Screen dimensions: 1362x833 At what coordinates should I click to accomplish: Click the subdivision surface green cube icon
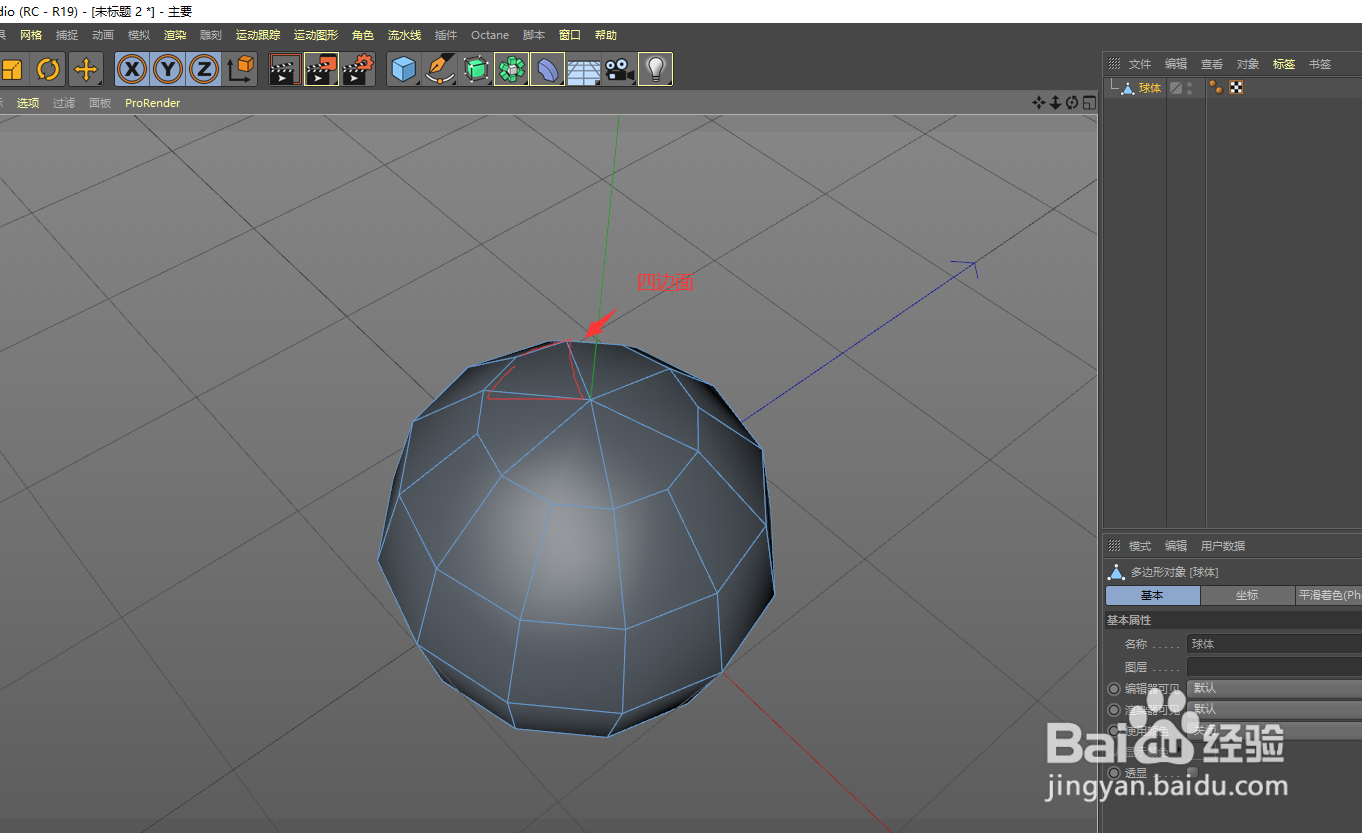pyautogui.click(x=476, y=69)
